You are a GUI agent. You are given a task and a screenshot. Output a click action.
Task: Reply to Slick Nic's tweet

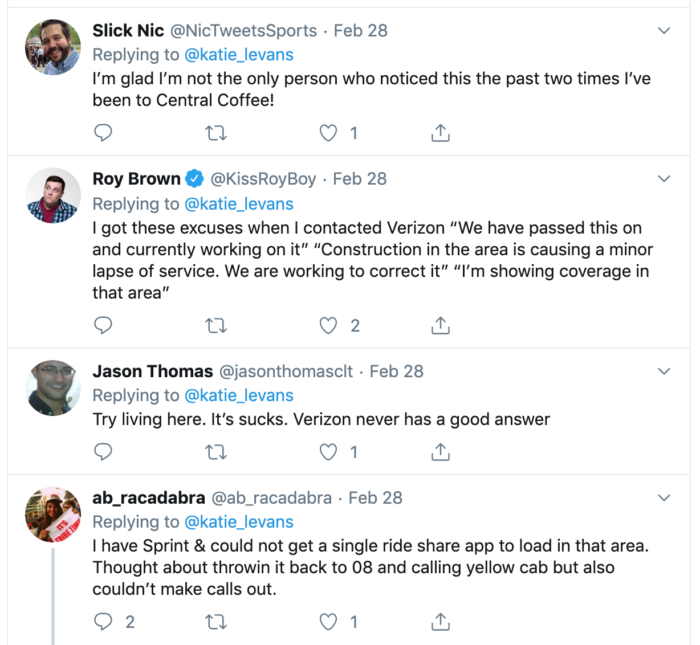pos(103,132)
